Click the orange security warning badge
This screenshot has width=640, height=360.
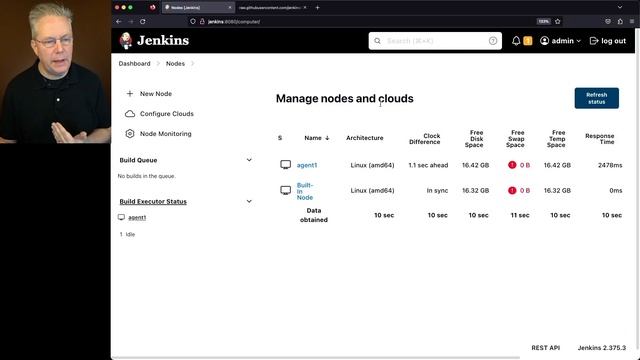coord(528,41)
